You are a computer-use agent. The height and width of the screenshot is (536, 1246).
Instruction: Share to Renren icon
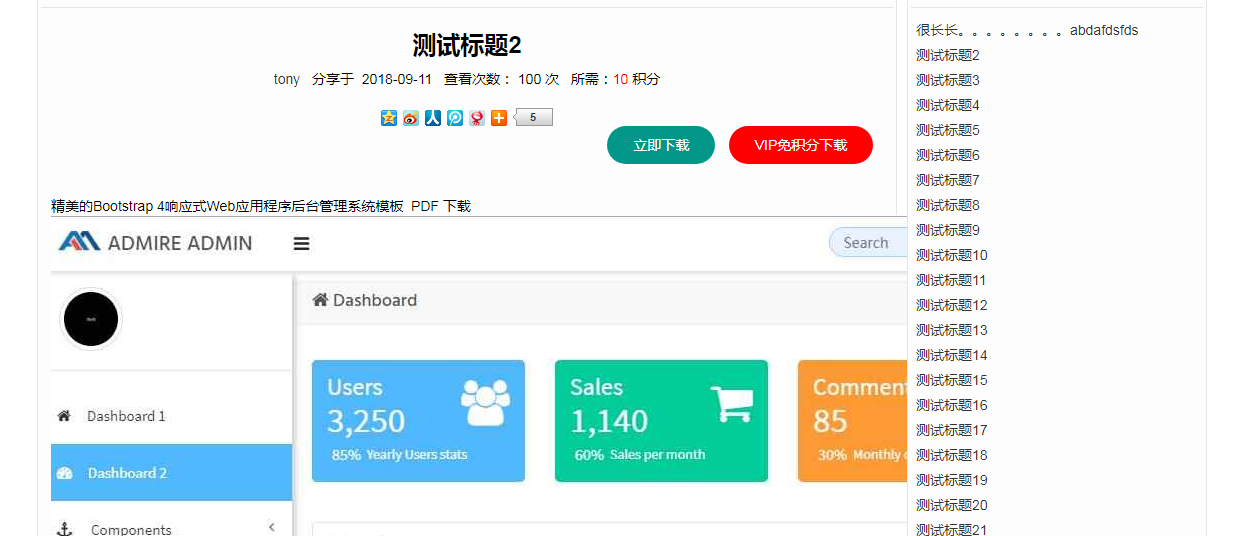pyautogui.click(x=433, y=118)
